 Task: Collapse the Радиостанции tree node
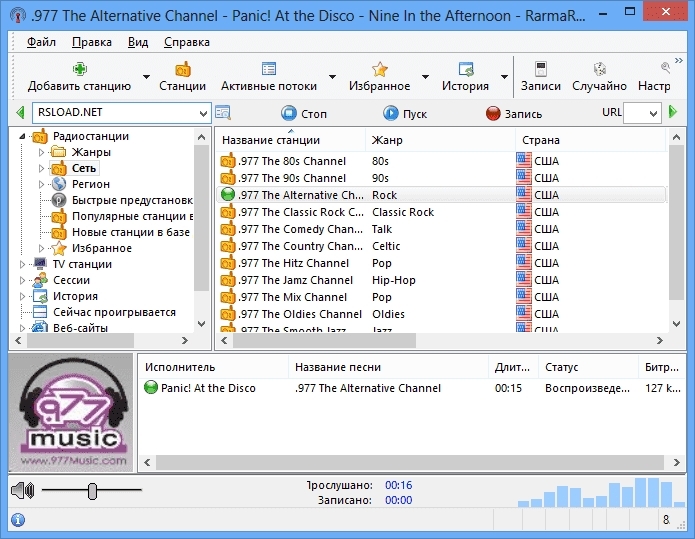click(x=22, y=137)
